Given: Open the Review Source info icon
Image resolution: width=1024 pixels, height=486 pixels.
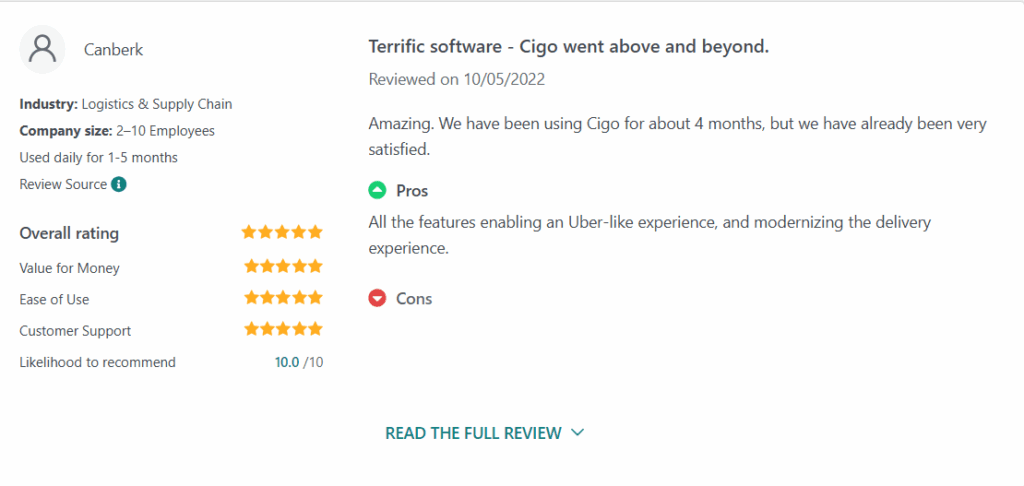Looking at the screenshot, I should click(118, 184).
